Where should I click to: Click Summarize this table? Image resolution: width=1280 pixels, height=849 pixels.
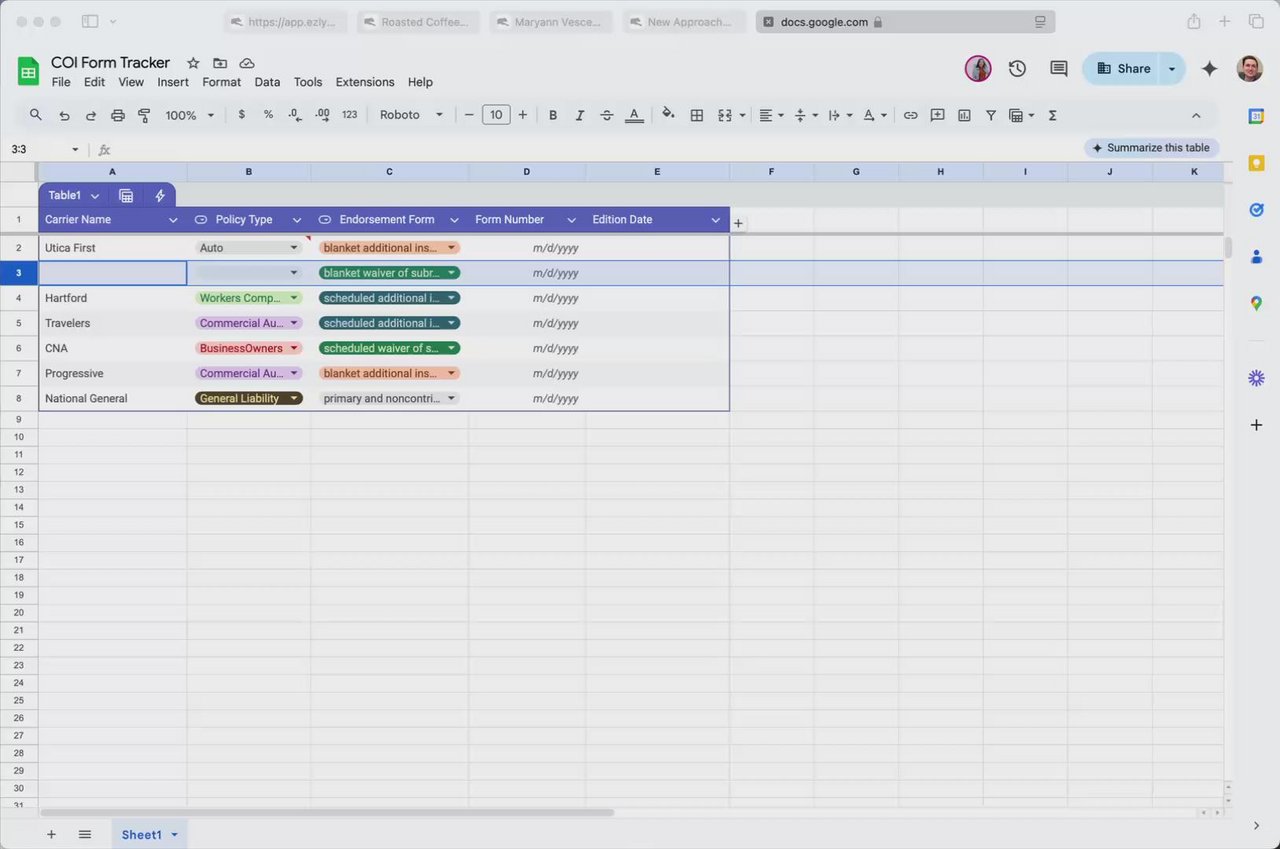coord(1151,148)
